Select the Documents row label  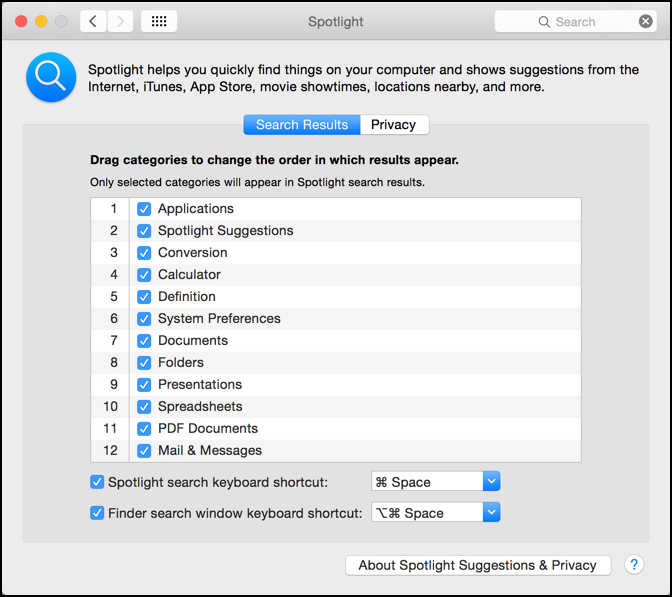[x=193, y=340]
